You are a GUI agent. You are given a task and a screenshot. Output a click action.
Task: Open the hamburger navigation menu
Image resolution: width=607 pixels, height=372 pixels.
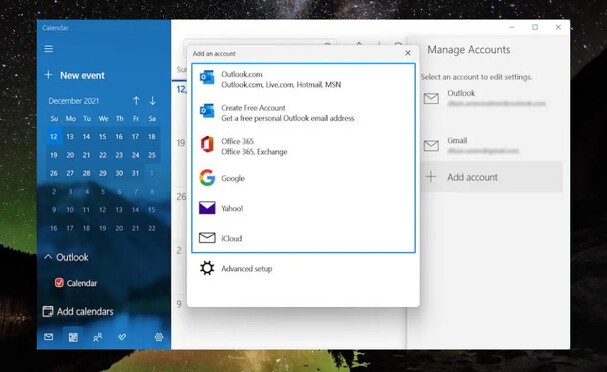coord(48,49)
